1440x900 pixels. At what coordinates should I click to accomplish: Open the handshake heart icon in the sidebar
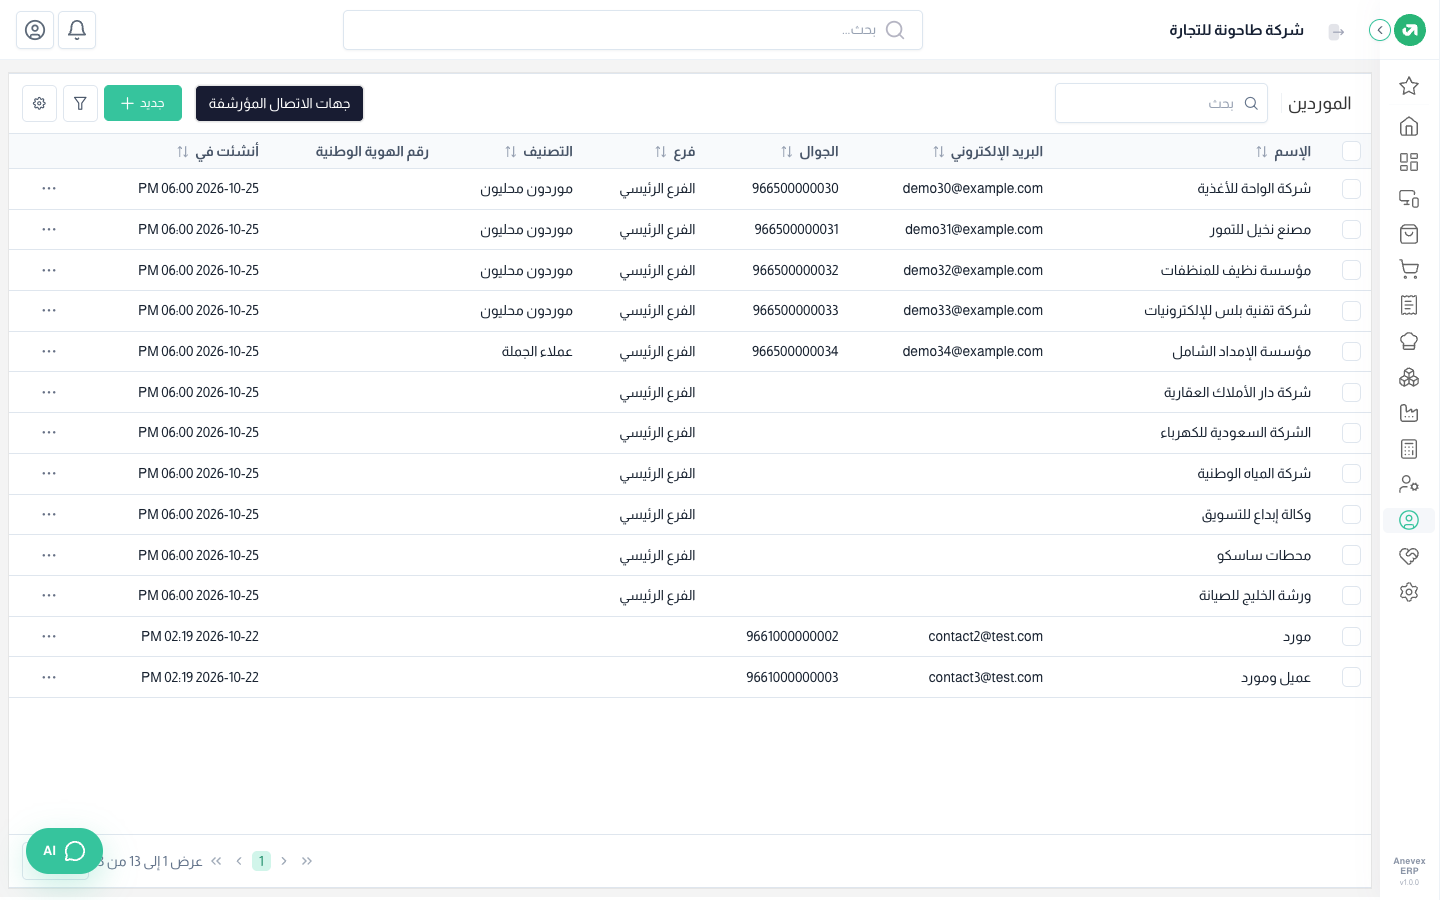pyautogui.click(x=1409, y=556)
